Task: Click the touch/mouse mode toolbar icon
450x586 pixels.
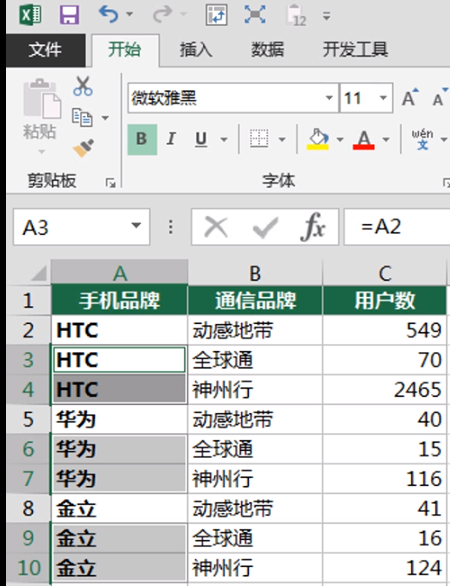Action: (216, 15)
